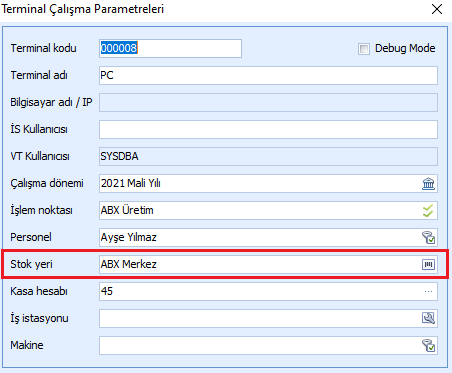Click the Kasa hesabı label
452x373 pixels.
pyautogui.click(x=39, y=291)
